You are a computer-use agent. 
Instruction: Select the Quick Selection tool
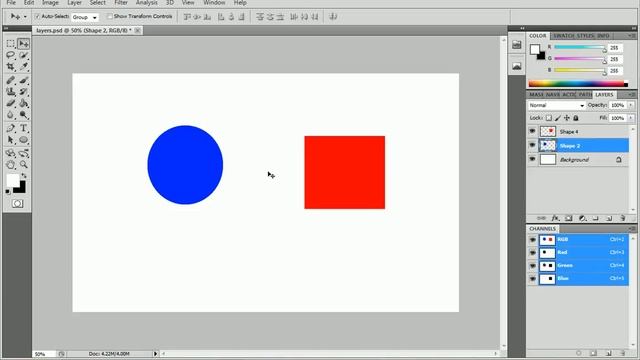tap(23, 55)
